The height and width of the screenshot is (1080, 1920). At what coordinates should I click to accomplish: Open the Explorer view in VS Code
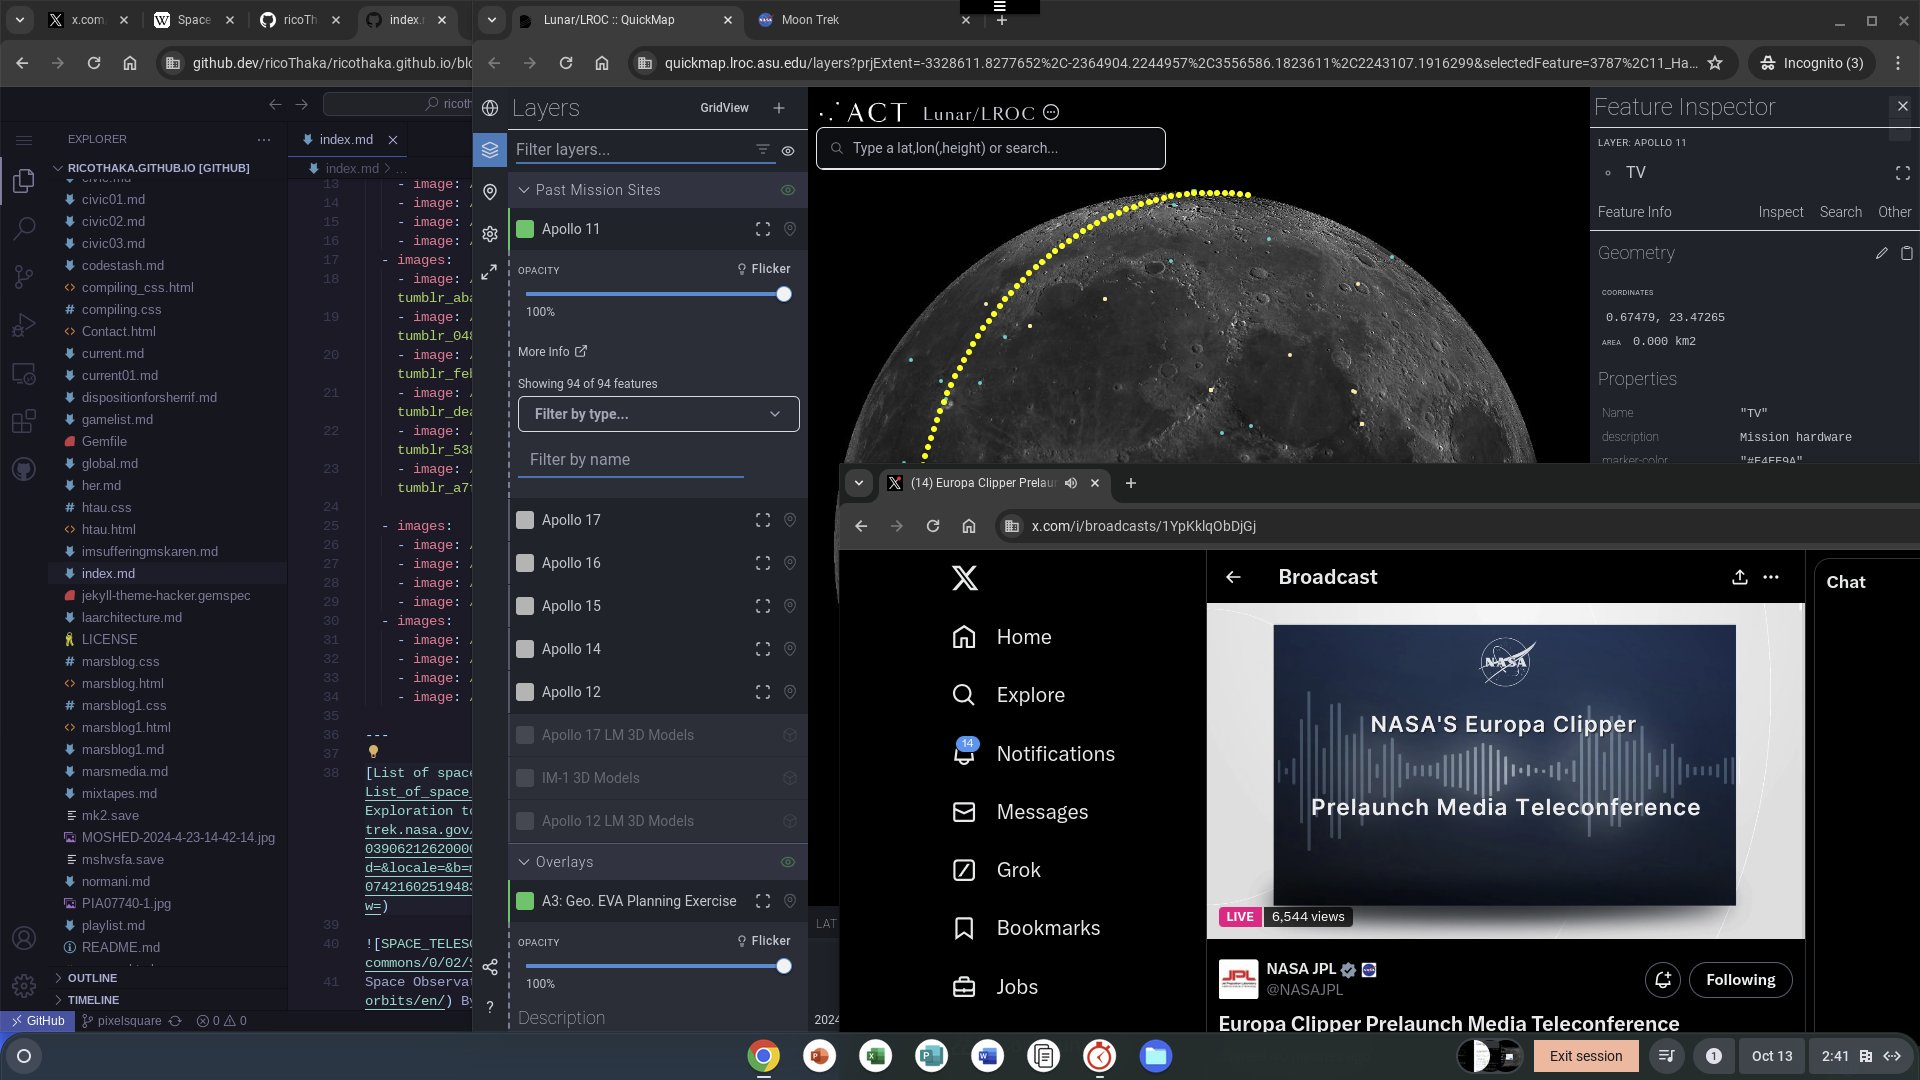[24, 181]
